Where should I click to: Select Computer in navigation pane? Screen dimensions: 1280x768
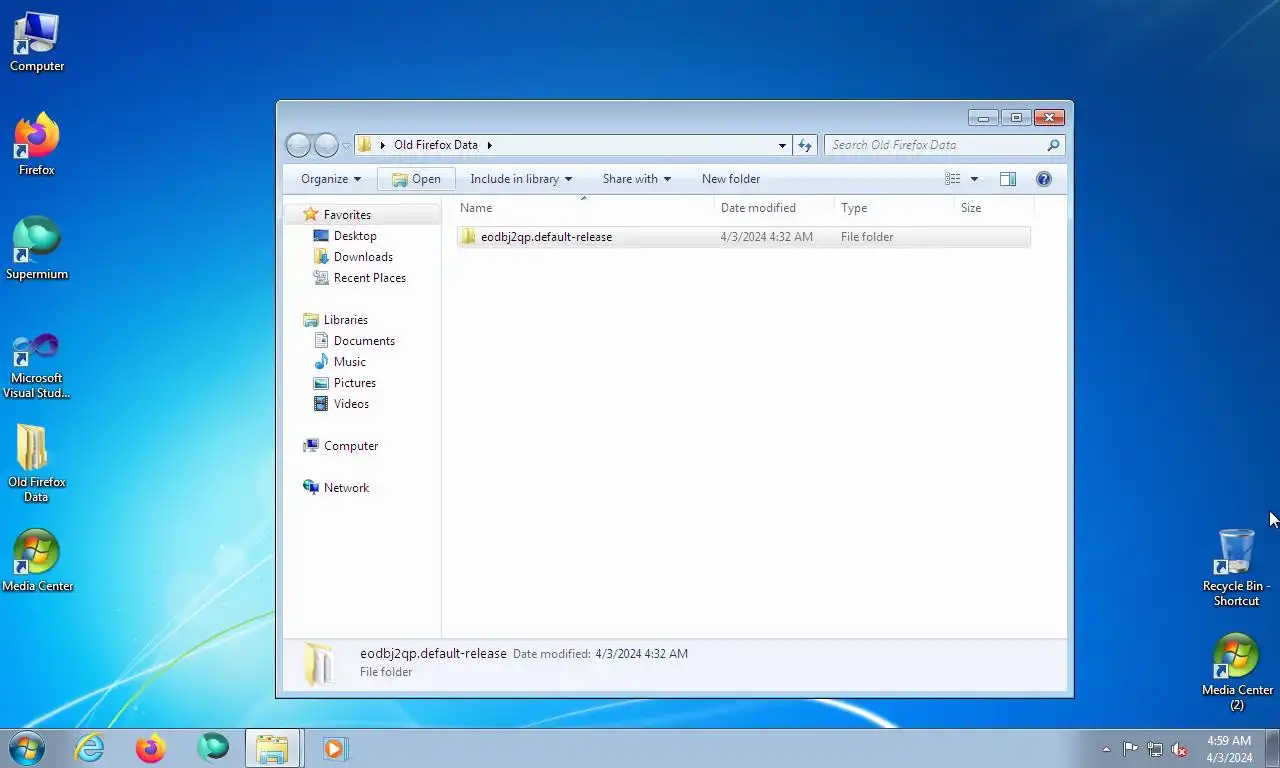(x=350, y=446)
